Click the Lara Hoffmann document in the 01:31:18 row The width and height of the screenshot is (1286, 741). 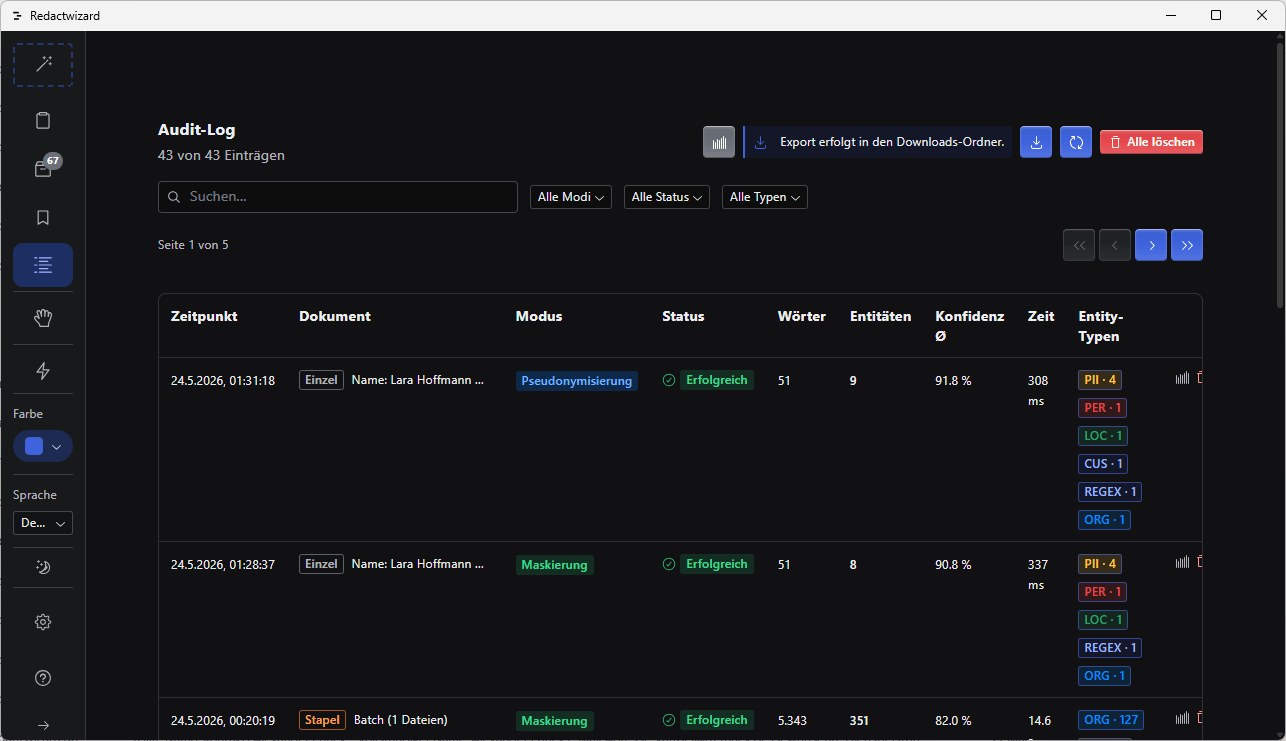pos(418,380)
